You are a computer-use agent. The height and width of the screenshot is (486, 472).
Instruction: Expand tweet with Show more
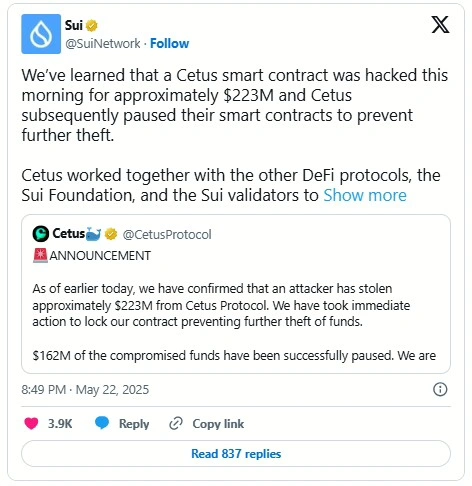pyautogui.click(x=365, y=195)
